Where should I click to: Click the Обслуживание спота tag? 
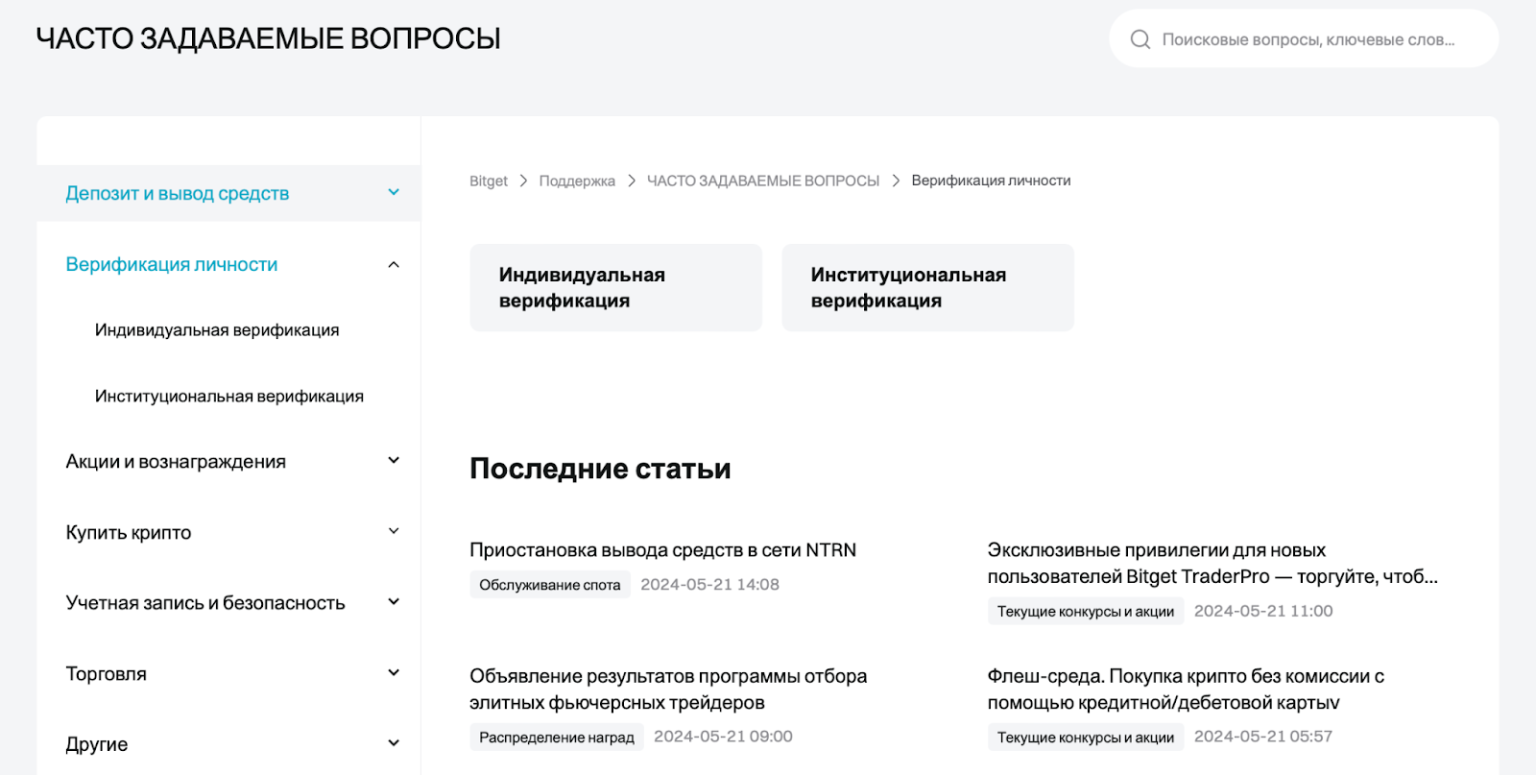pyautogui.click(x=550, y=585)
